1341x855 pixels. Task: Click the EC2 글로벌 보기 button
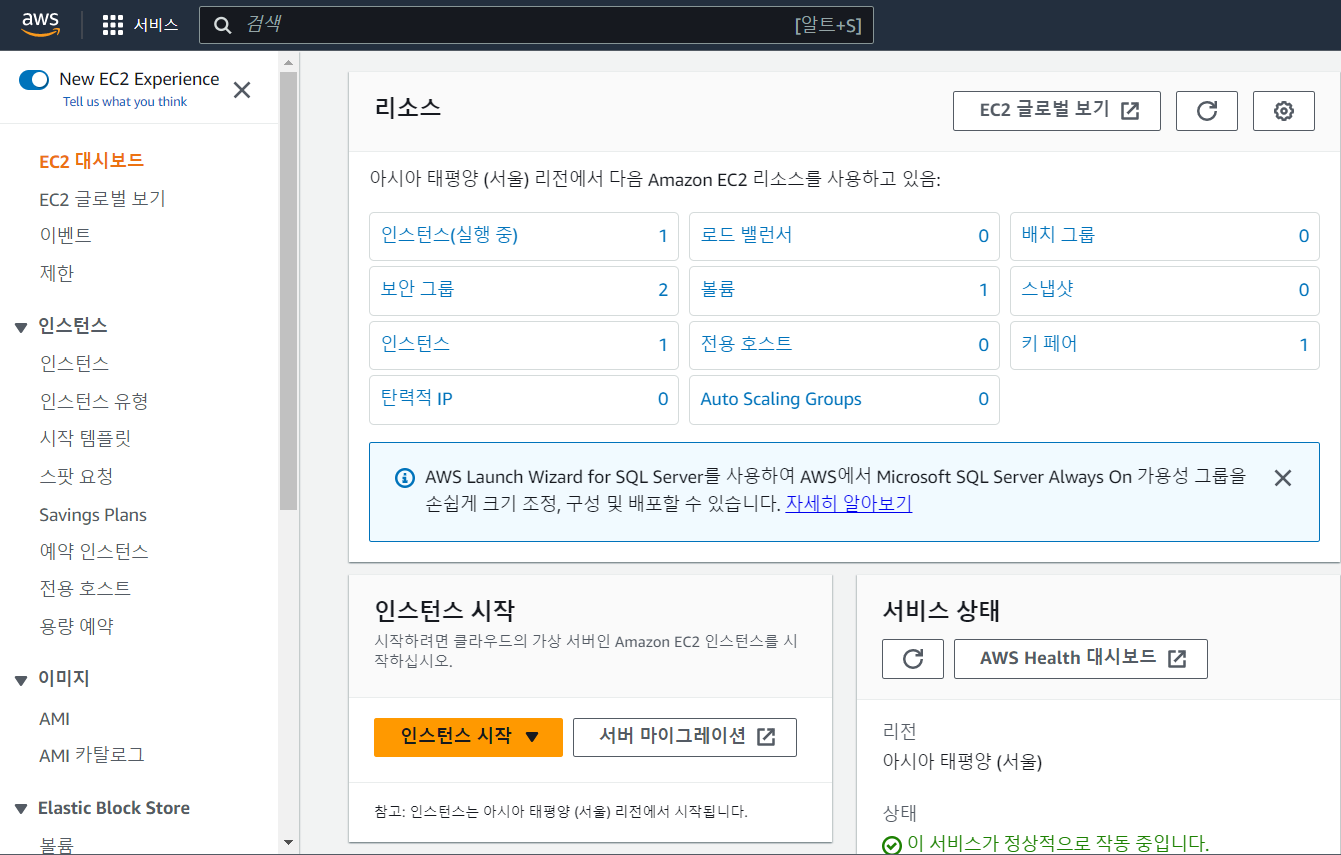coord(1057,111)
